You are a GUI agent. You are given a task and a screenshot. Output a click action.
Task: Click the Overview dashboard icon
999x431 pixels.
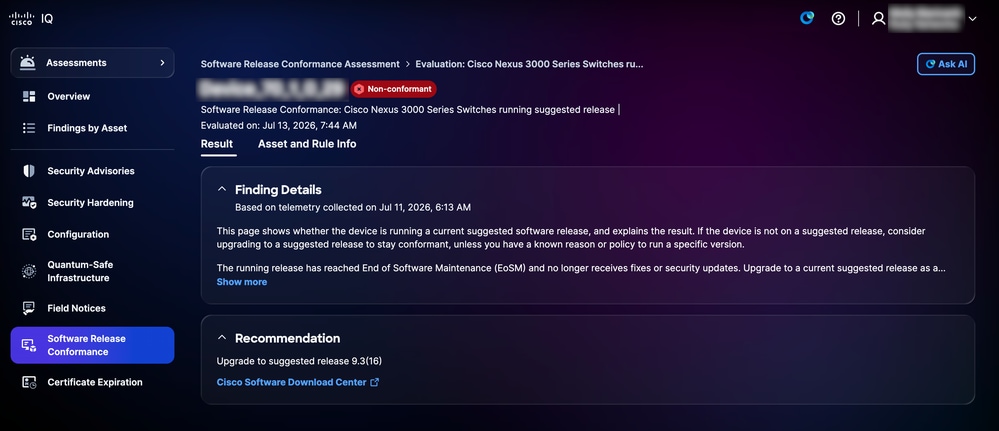[29, 96]
